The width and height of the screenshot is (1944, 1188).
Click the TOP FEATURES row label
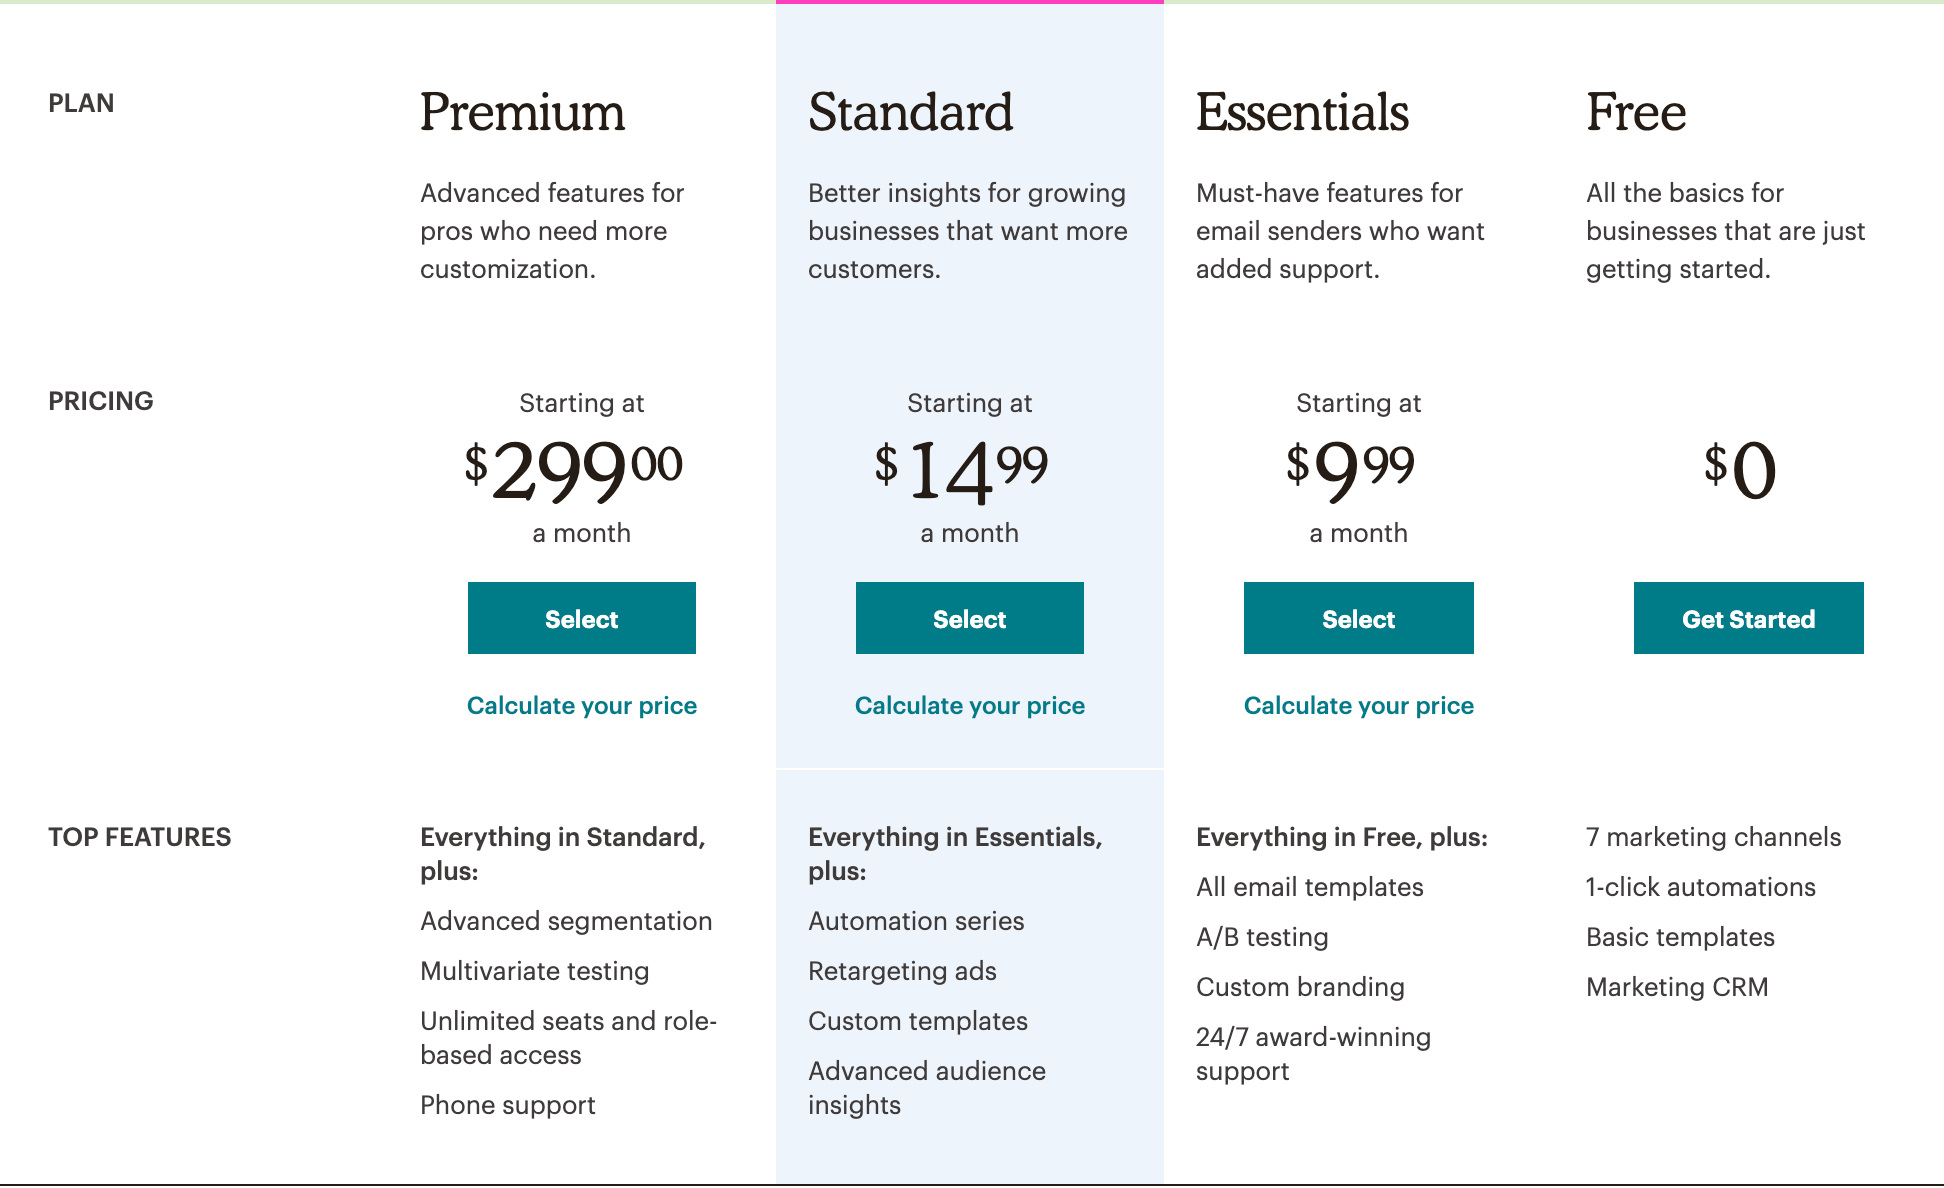[140, 837]
